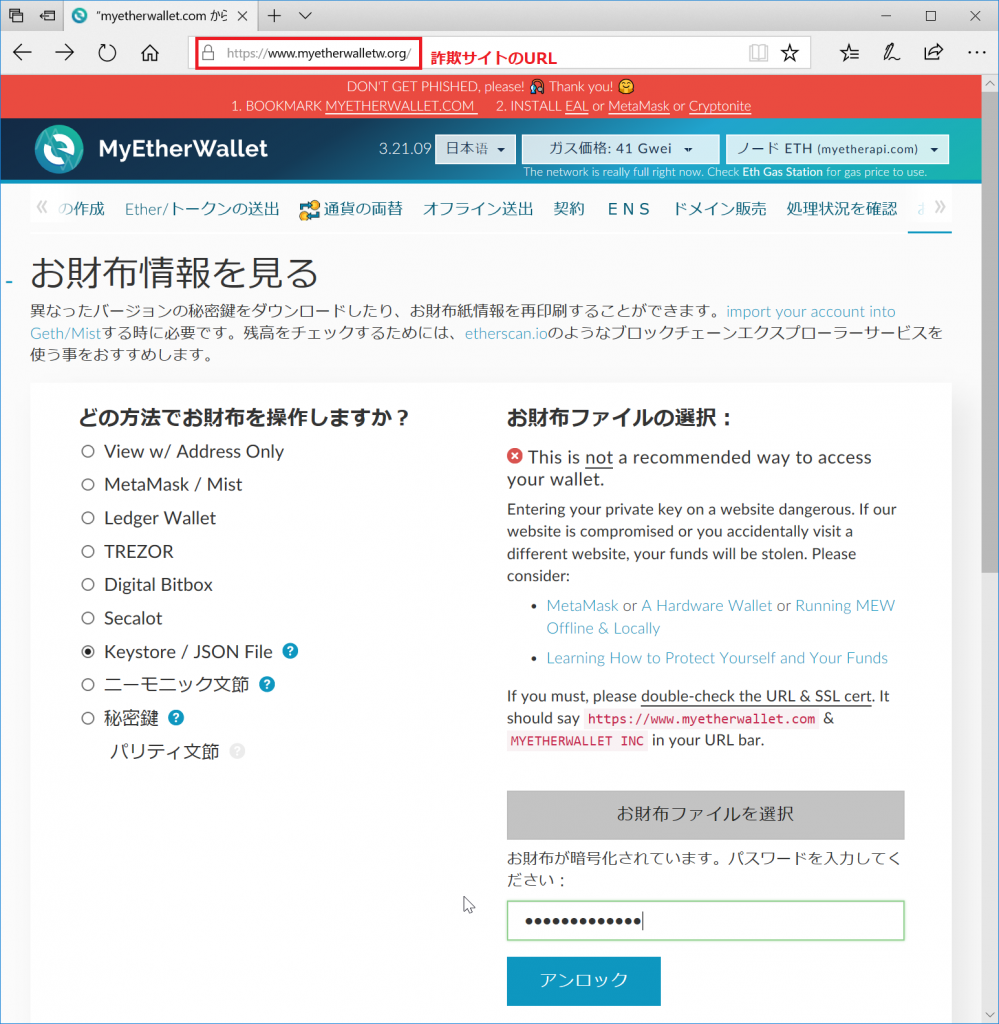Click the browser home icon

tap(150, 52)
